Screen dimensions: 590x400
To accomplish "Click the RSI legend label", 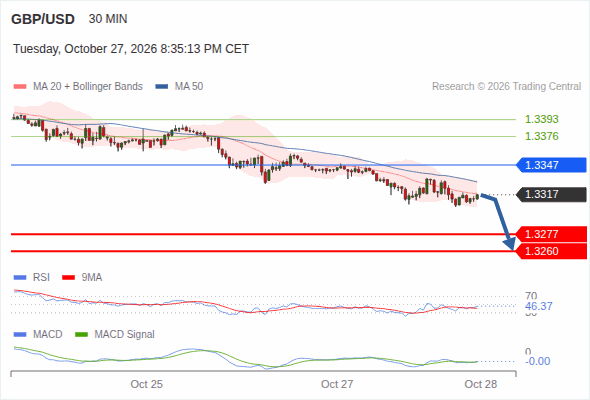I will pyautogui.click(x=41, y=278).
